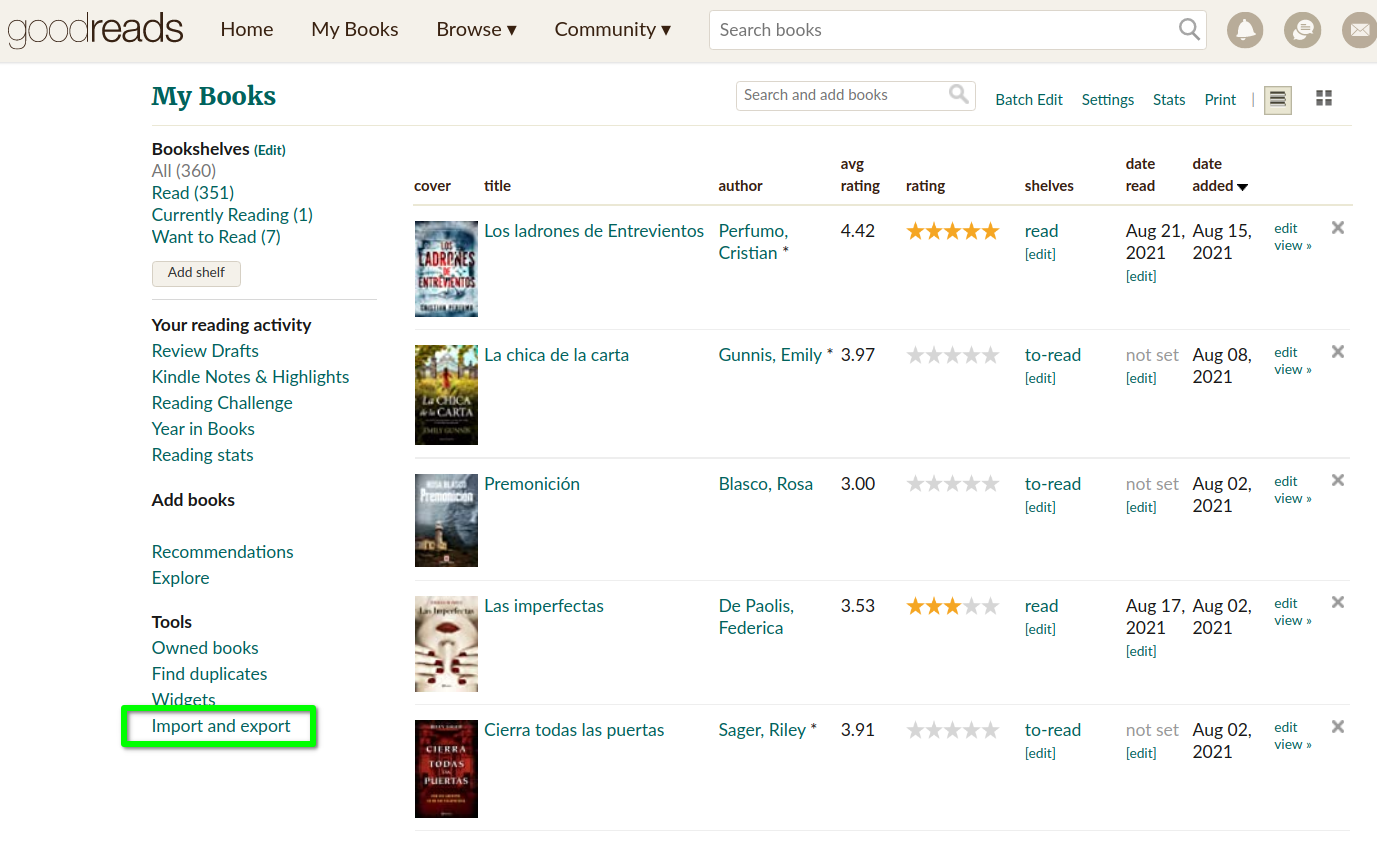Set Las imperfectas rating to four stars
1377x842 pixels.
(971, 606)
